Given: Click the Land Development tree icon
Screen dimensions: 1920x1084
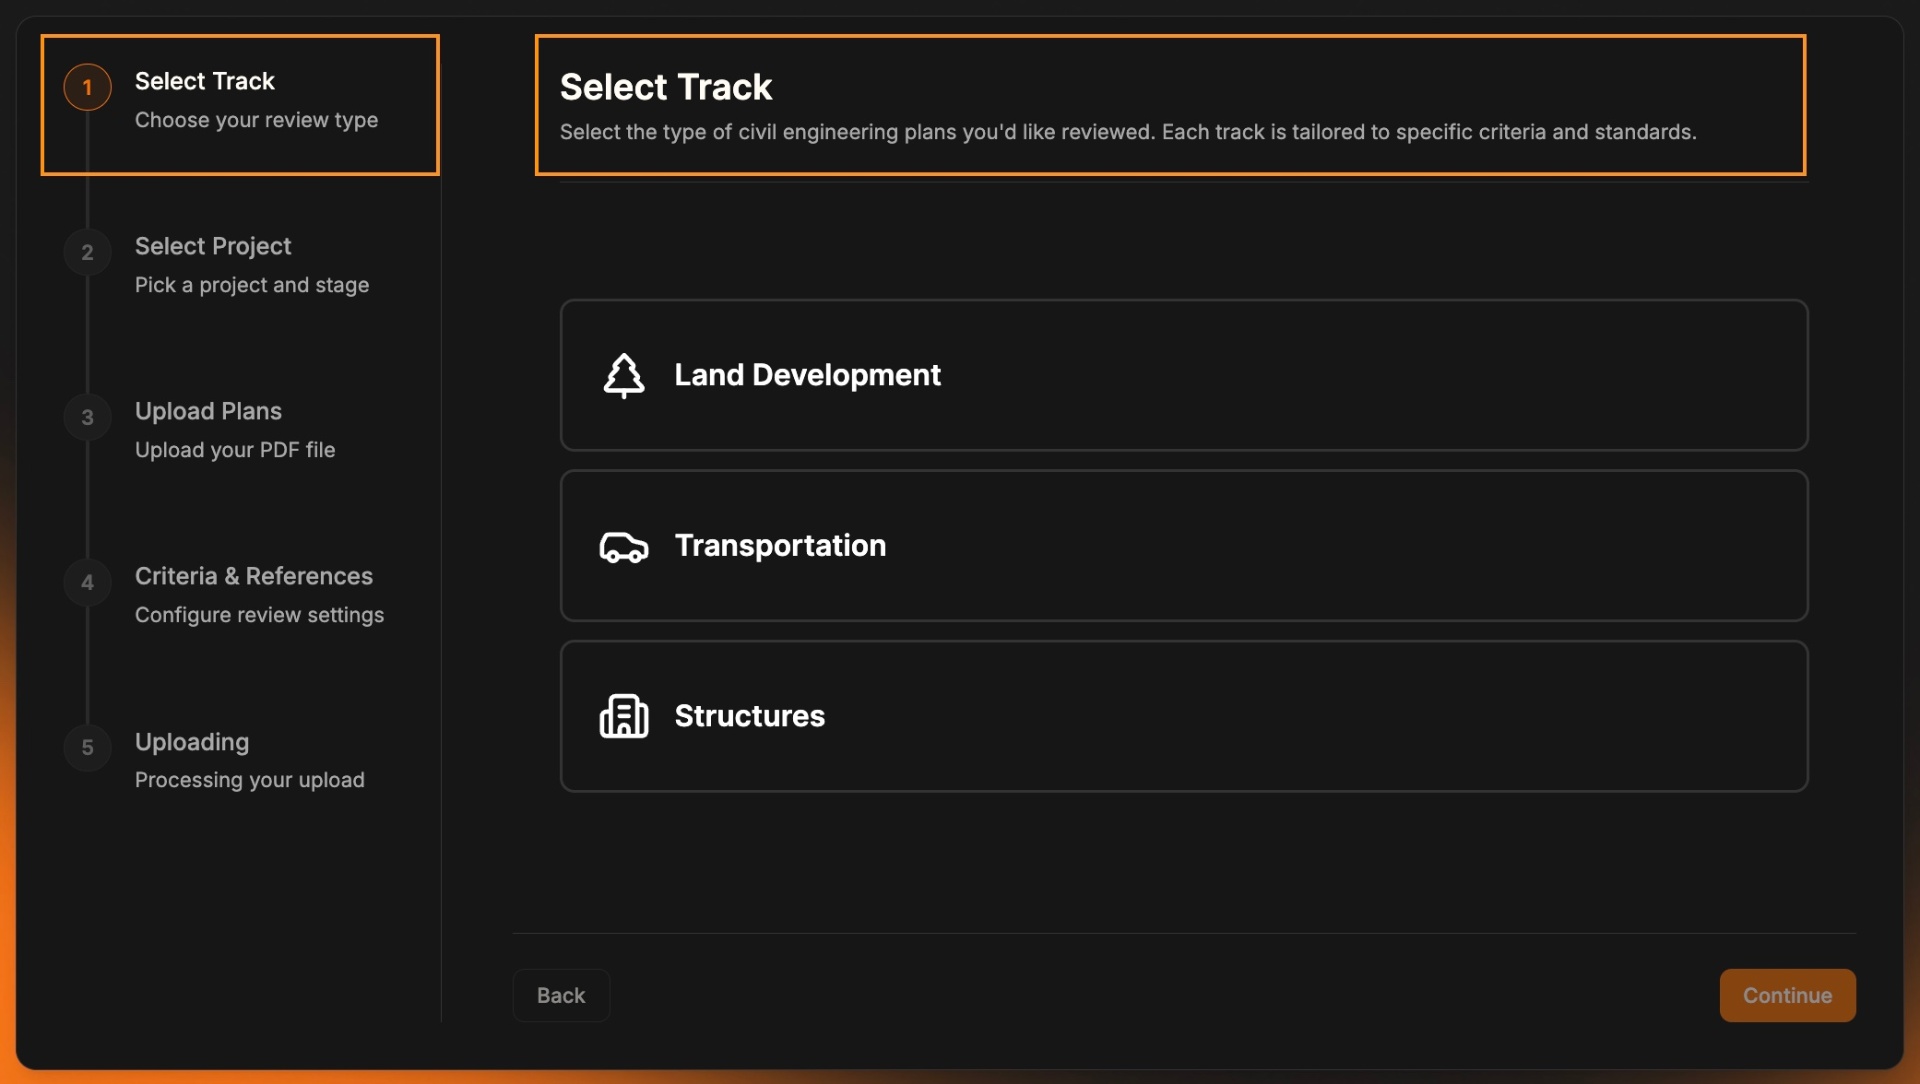Looking at the screenshot, I should pos(624,375).
